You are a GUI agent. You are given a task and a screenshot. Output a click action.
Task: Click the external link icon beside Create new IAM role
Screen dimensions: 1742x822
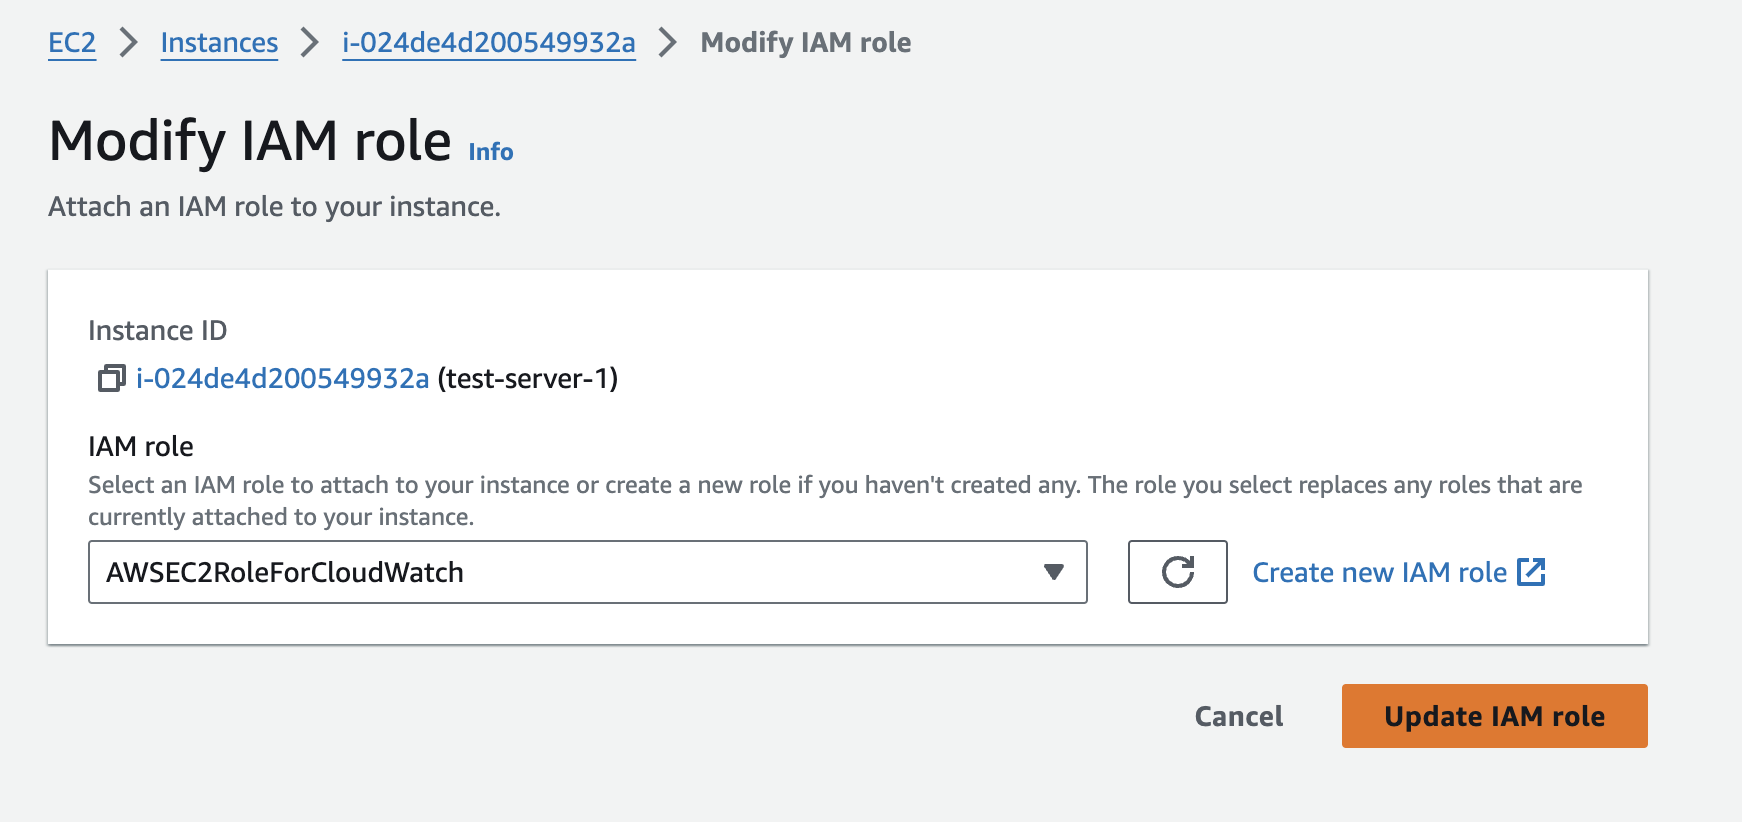click(1531, 572)
